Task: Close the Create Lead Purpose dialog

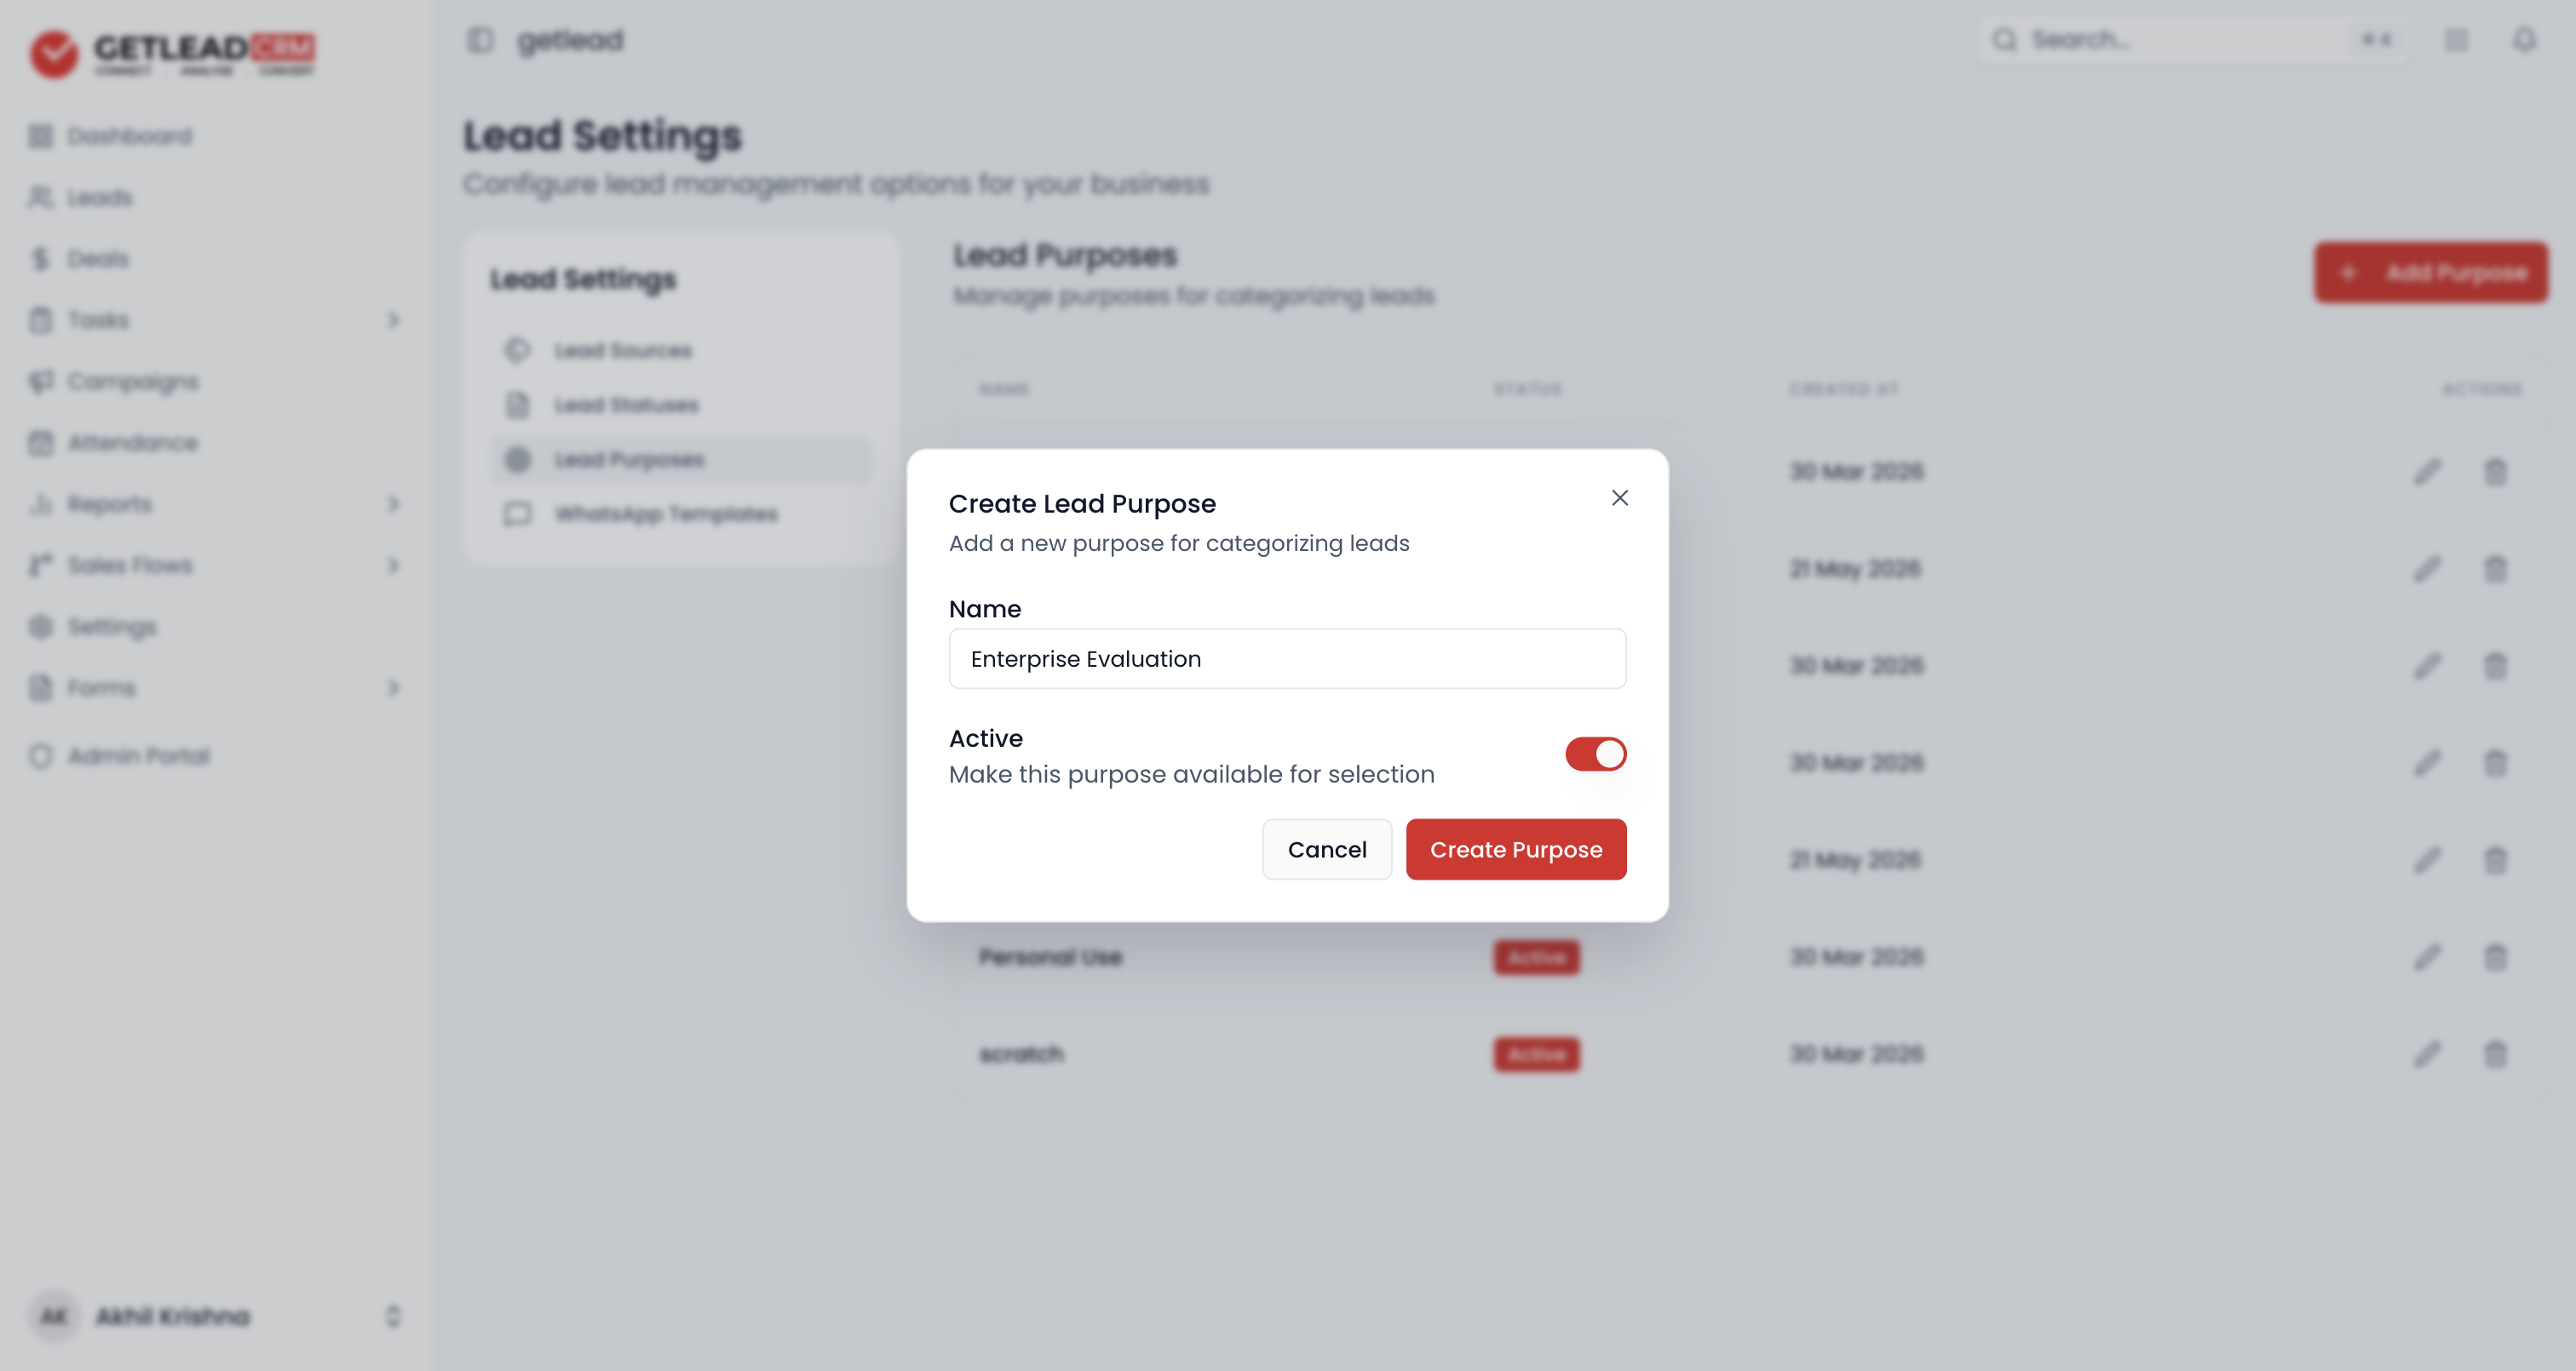Action: (1620, 498)
